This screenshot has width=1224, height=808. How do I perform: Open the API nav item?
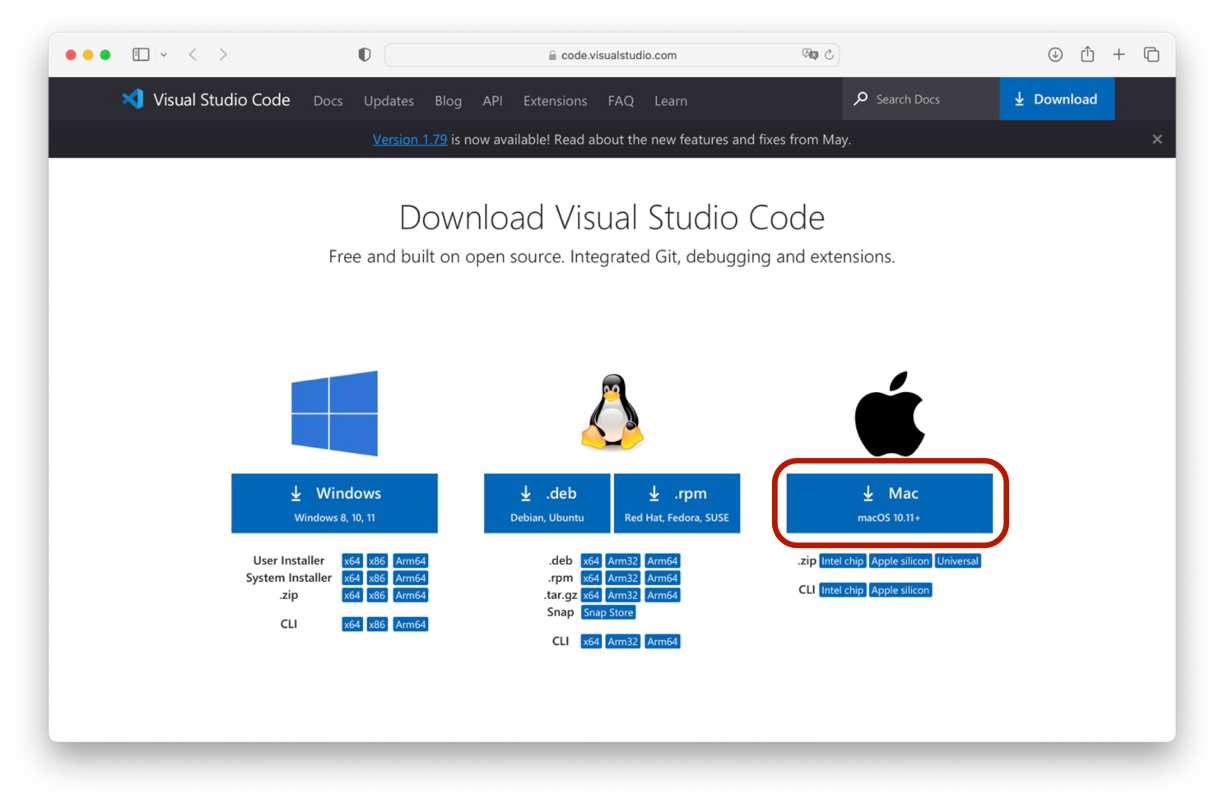pyautogui.click(x=492, y=101)
